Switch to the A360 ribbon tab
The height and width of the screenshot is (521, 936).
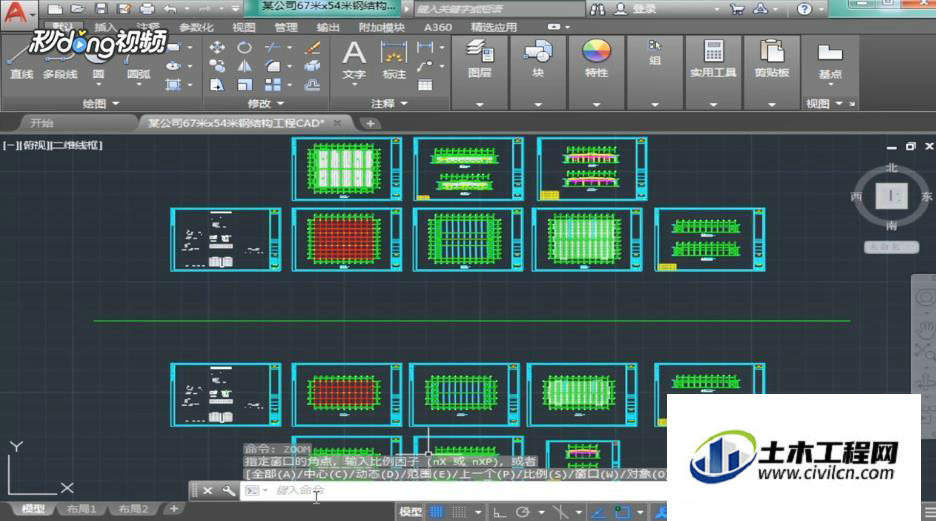point(438,27)
